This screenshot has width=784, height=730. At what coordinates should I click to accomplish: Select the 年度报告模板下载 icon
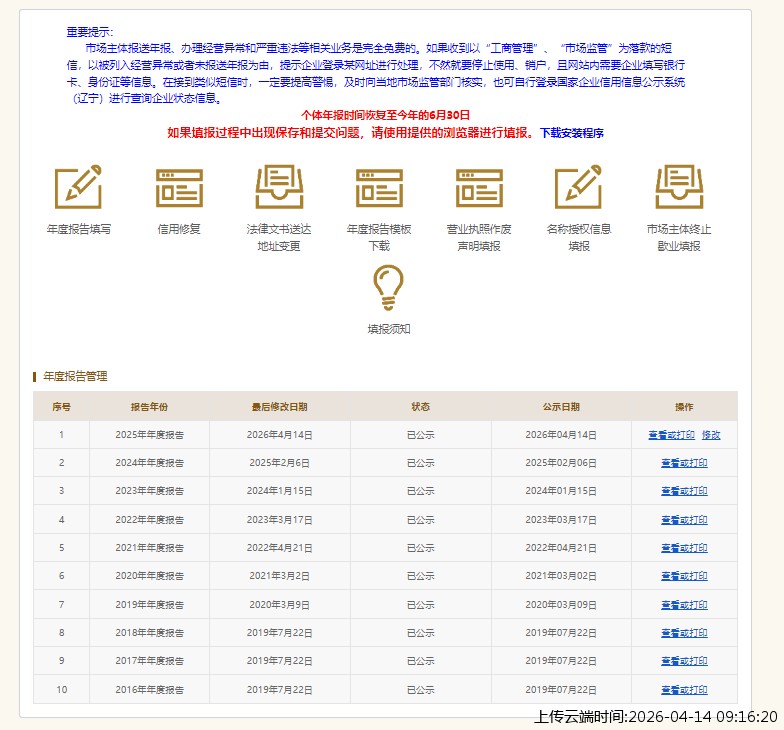379,188
